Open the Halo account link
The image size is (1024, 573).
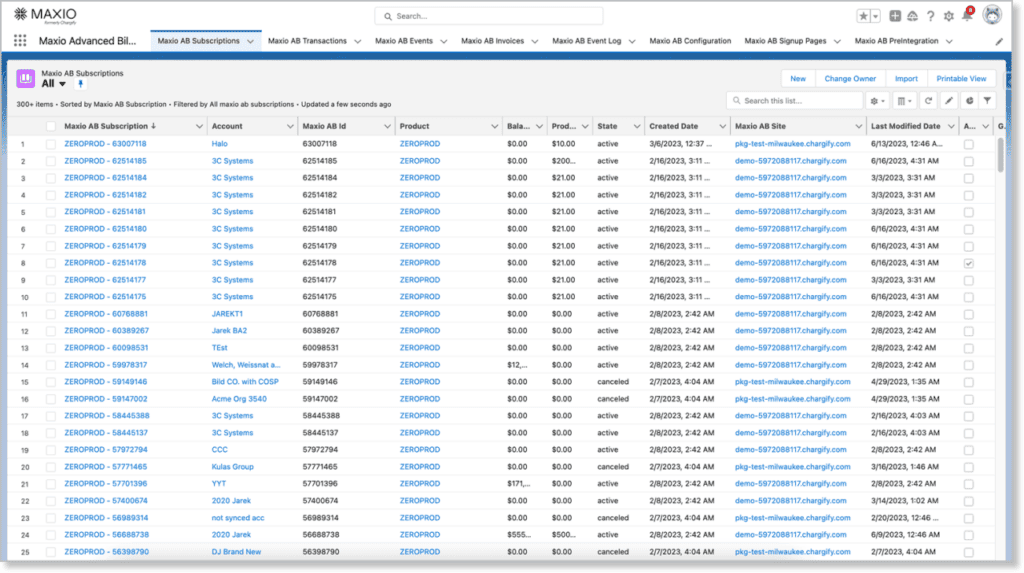click(219, 144)
